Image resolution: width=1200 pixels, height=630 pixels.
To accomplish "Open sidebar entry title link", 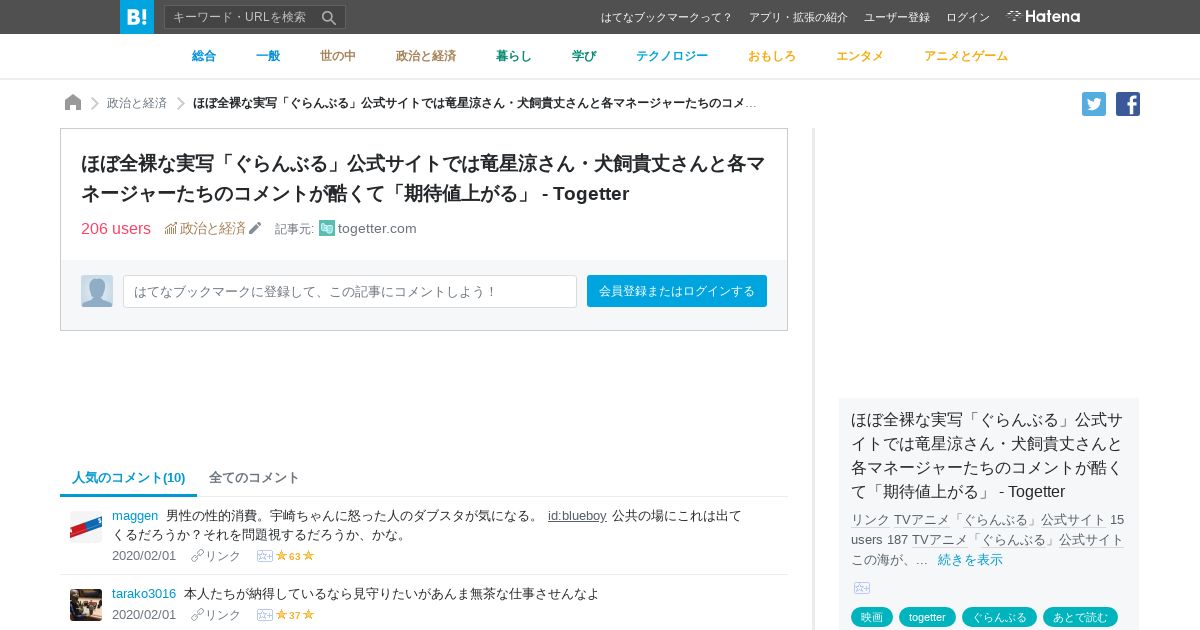I will tap(987, 455).
